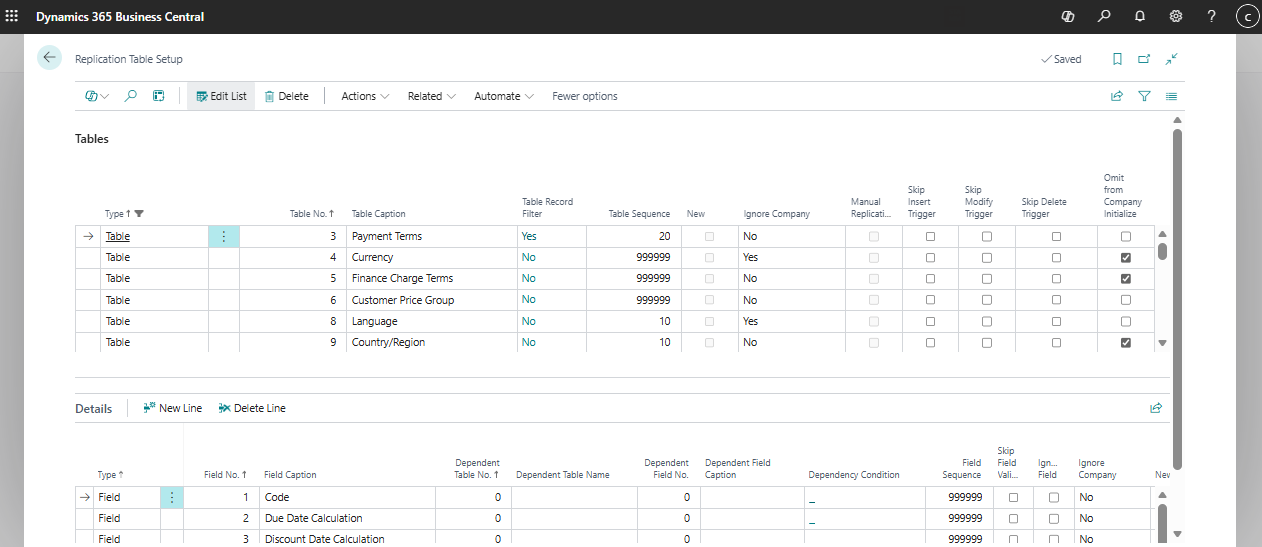Viewport: 1262px width, 547px height.
Task: Tick Skip Insert Trigger for Language row
Action: (930, 322)
